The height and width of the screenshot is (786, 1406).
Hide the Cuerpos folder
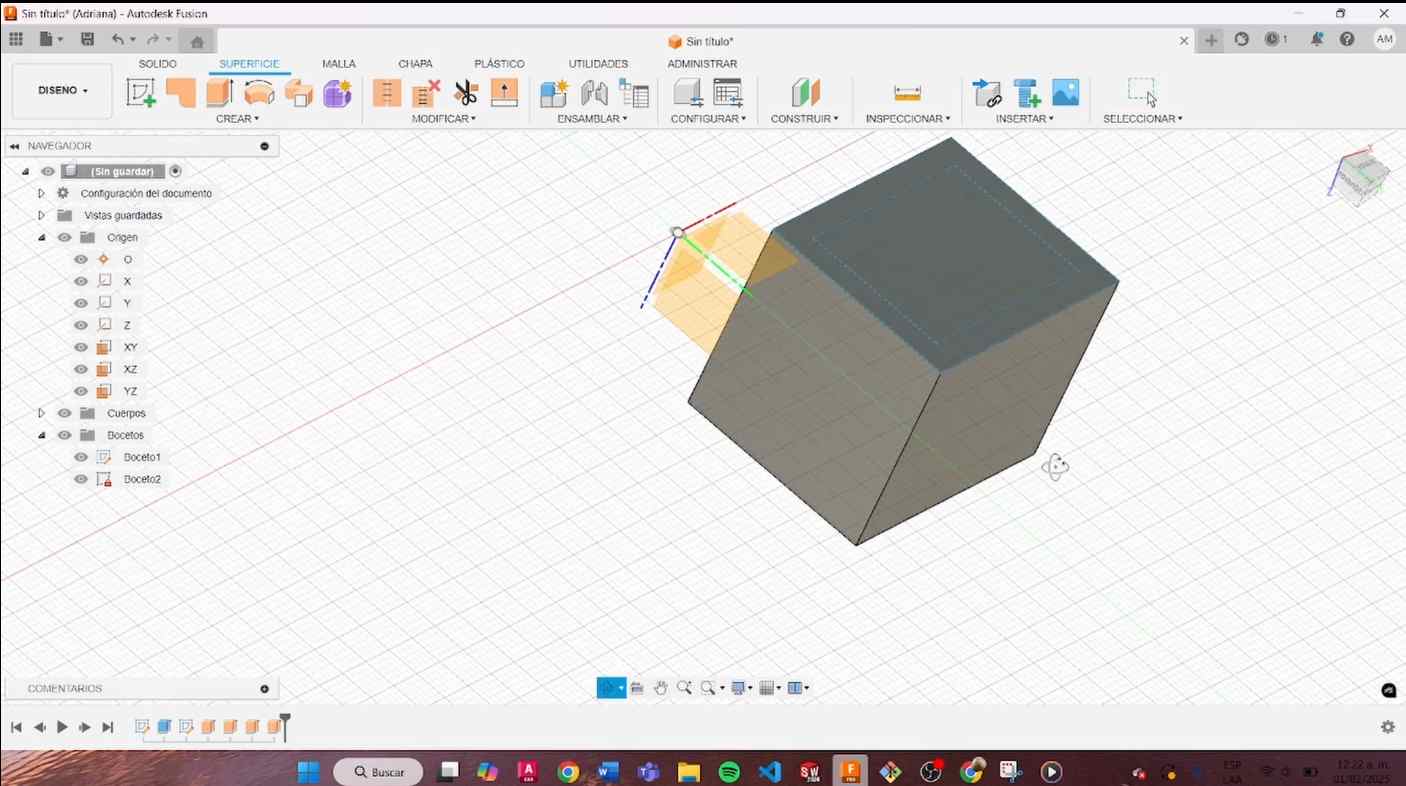[64, 414]
